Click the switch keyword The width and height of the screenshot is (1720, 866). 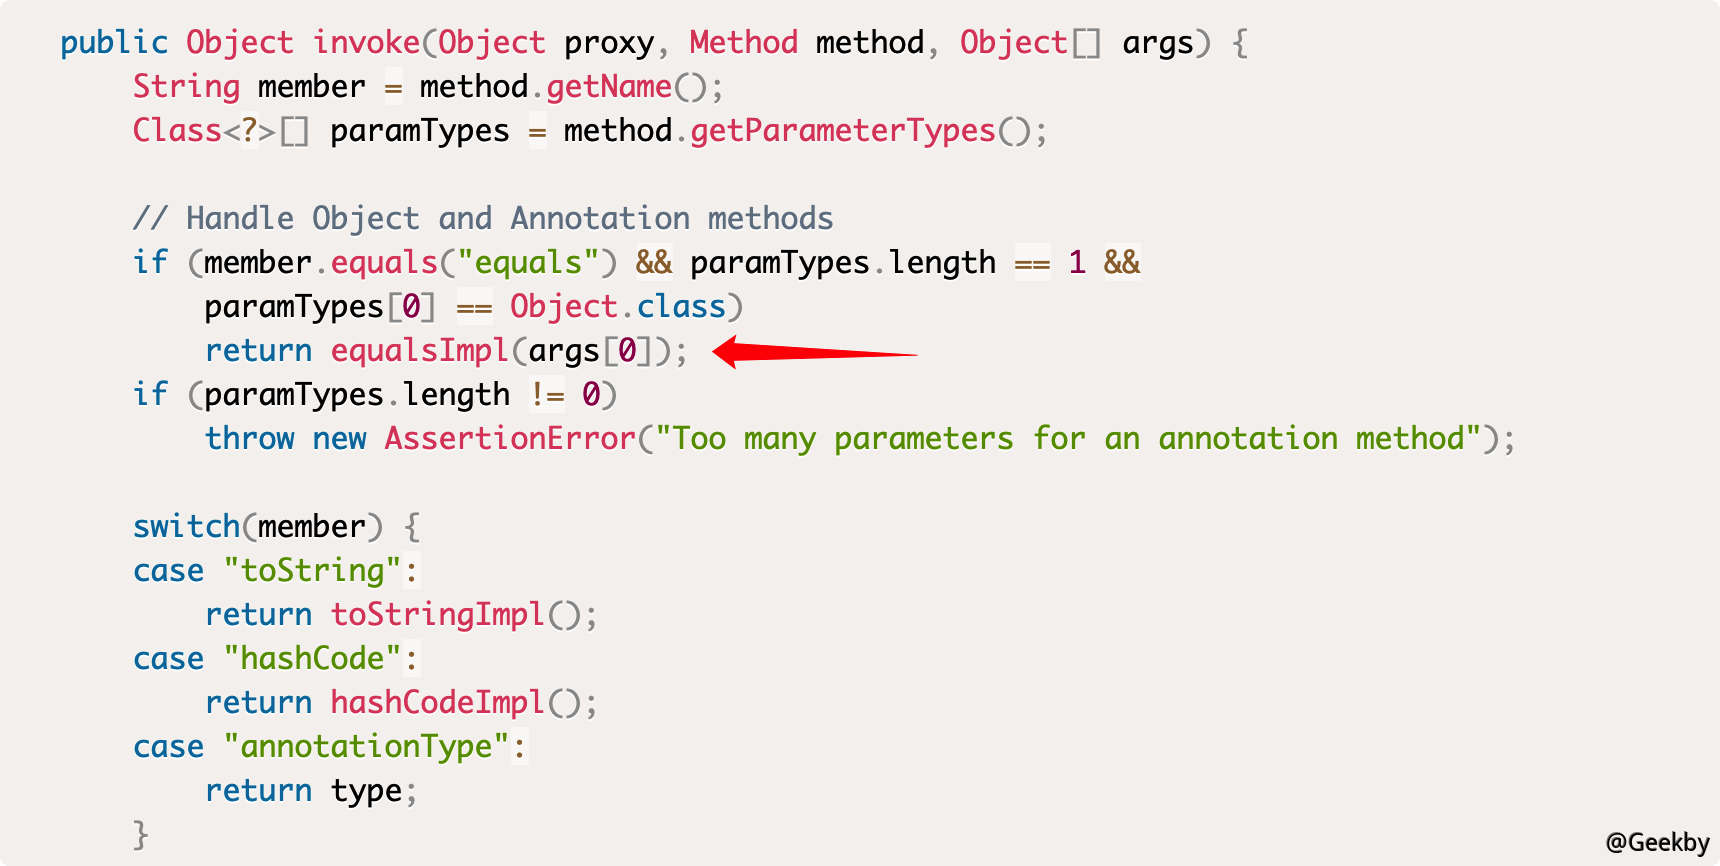(x=186, y=527)
